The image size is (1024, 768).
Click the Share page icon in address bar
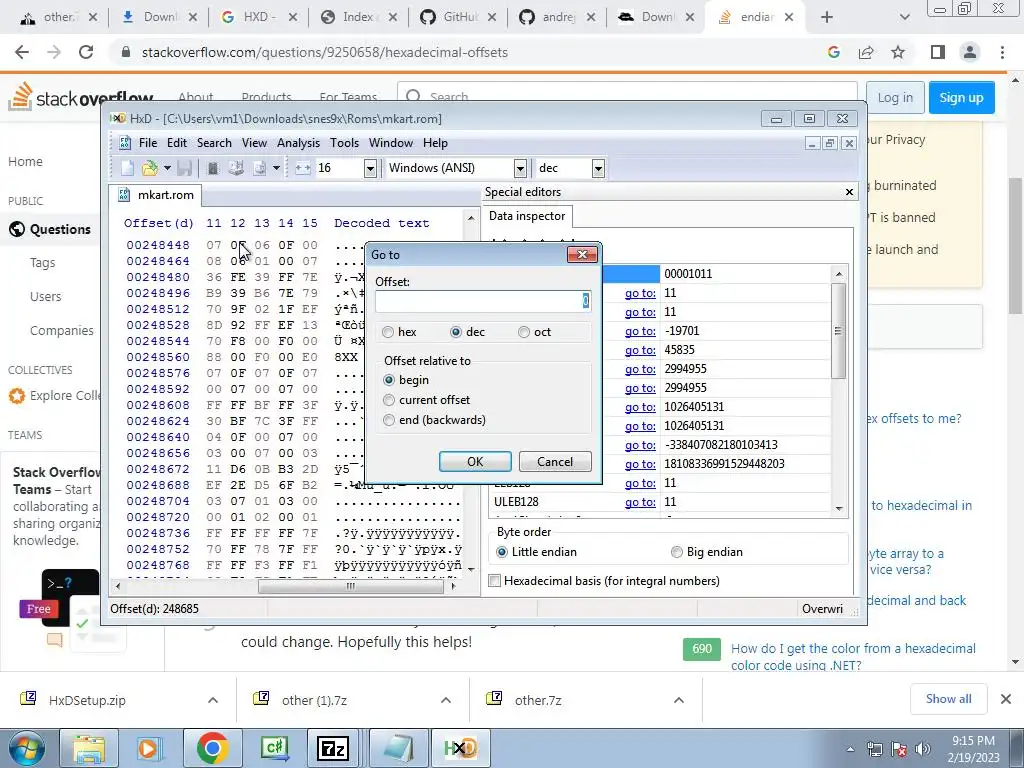866,52
